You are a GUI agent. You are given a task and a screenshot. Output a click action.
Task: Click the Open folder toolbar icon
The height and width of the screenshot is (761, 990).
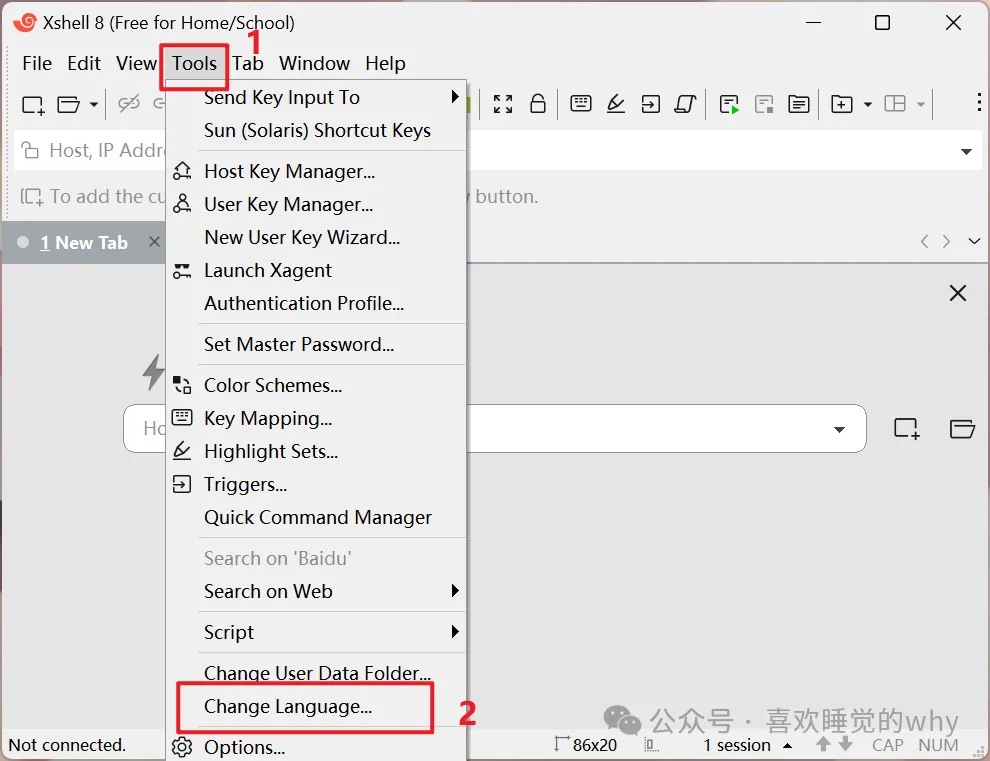(68, 104)
